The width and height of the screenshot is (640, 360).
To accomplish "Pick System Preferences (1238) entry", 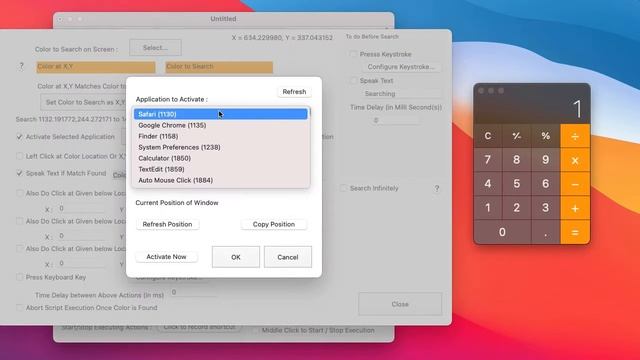I will point(220,147).
